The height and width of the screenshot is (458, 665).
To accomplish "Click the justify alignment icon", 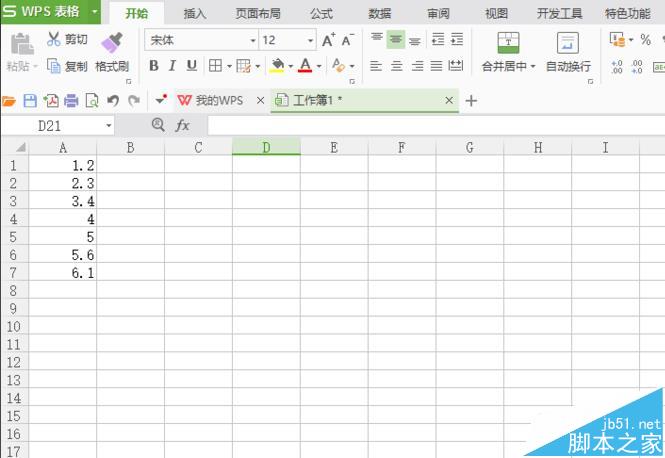I will (x=436, y=66).
